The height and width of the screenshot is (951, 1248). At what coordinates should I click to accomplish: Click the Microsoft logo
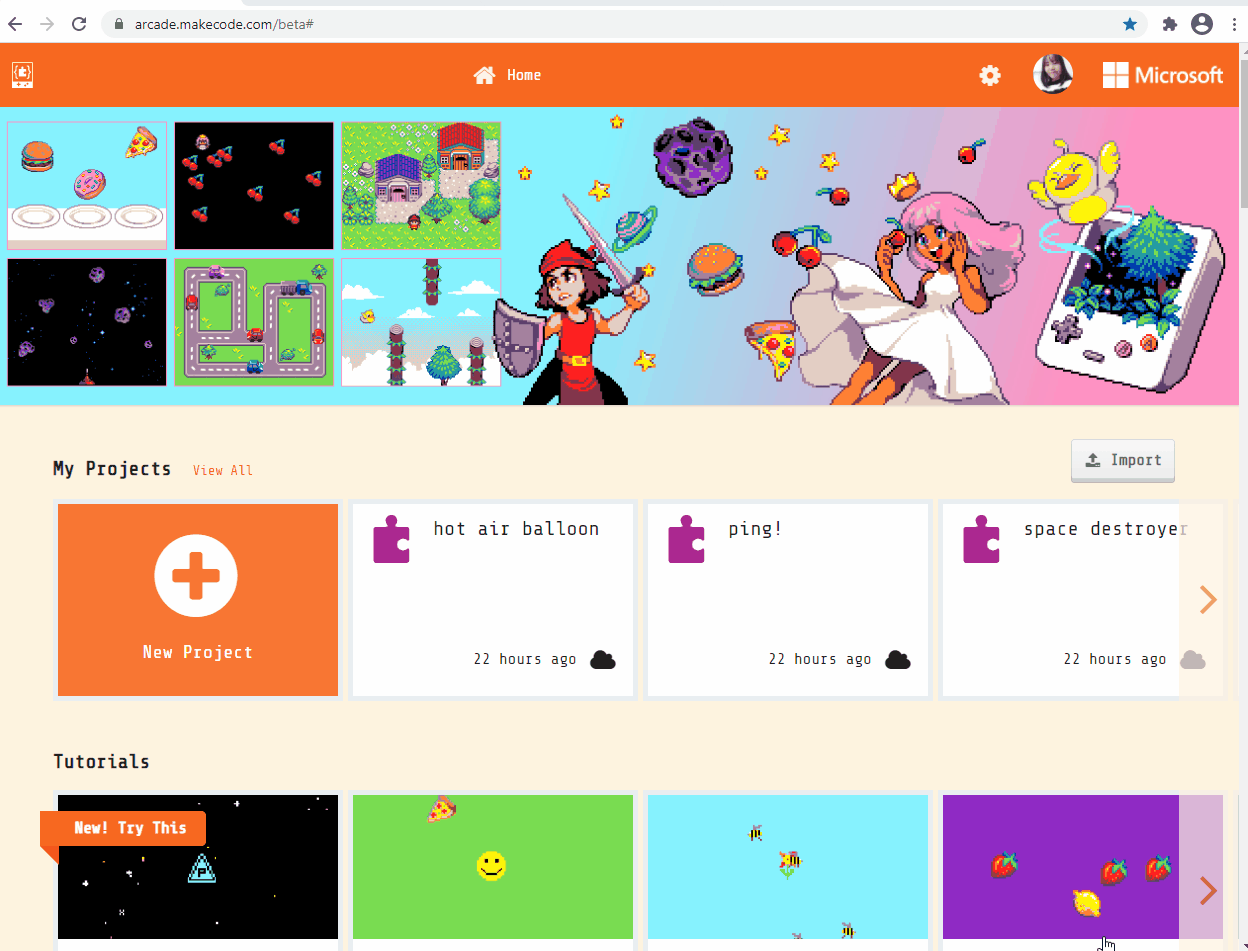click(x=1163, y=75)
